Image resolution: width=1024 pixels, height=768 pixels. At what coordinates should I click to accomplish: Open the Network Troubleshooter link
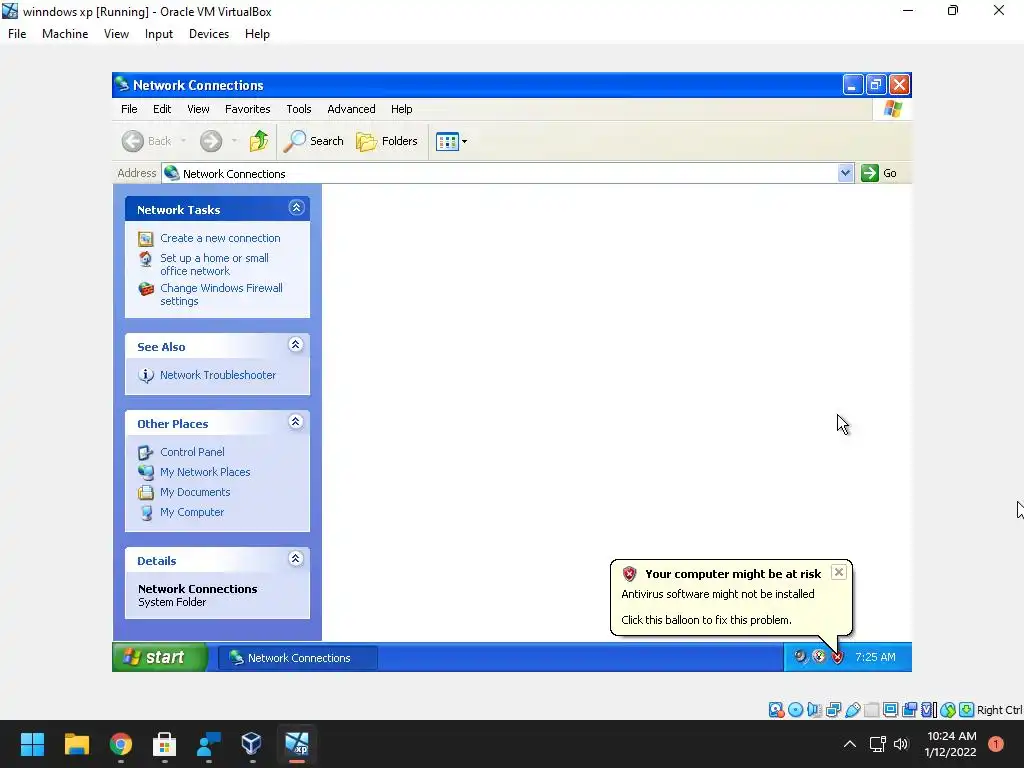pyautogui.click(x=217, y=375)
